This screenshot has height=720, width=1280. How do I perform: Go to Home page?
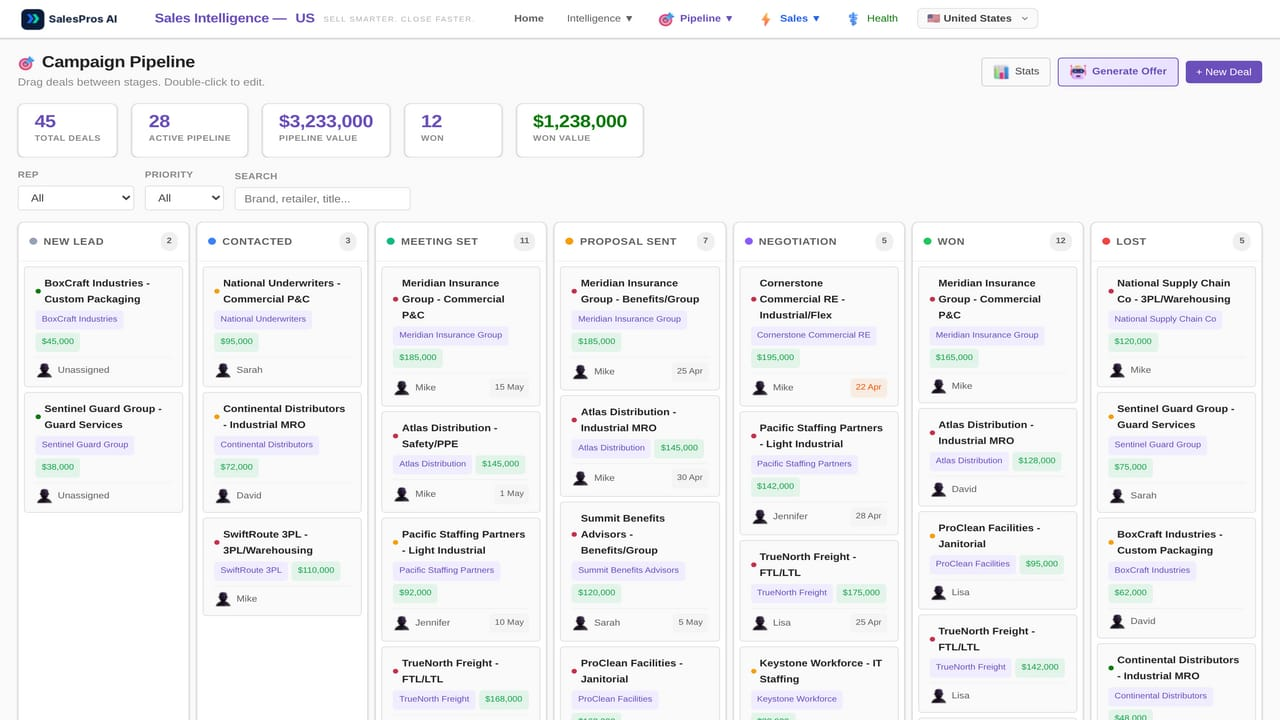529,18
